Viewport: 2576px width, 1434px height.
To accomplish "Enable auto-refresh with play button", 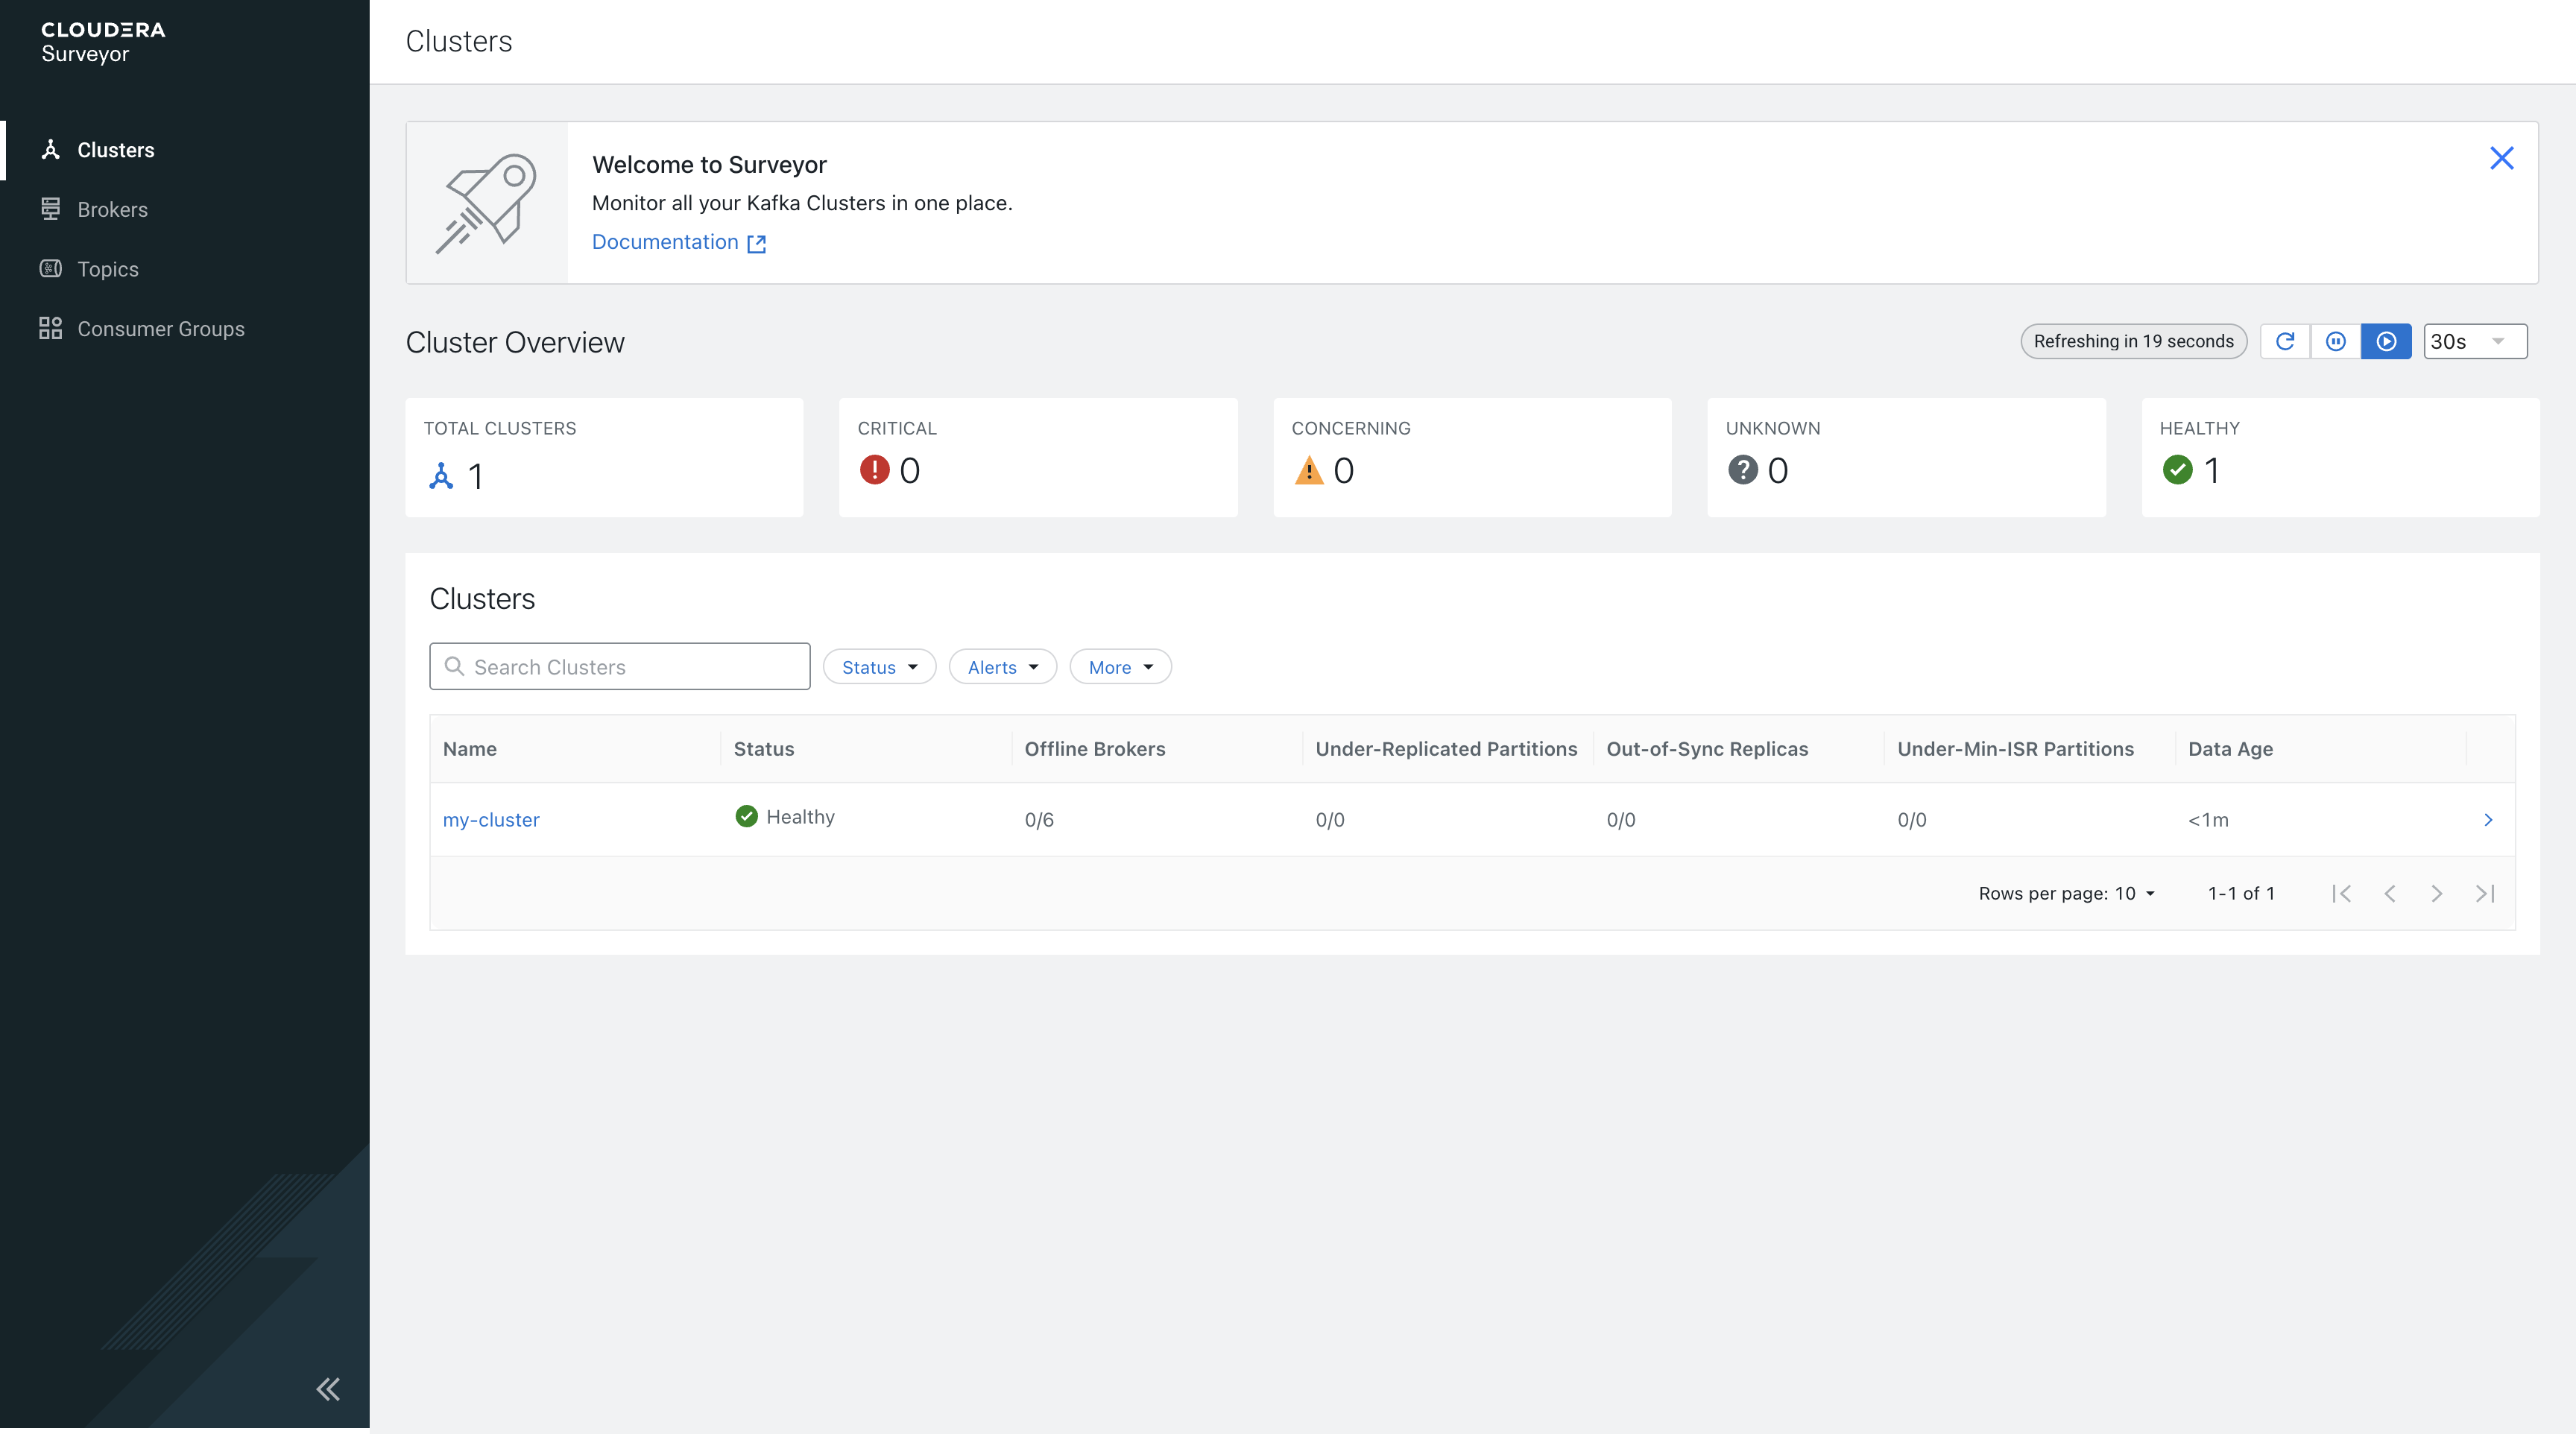I will (2386, 341).
